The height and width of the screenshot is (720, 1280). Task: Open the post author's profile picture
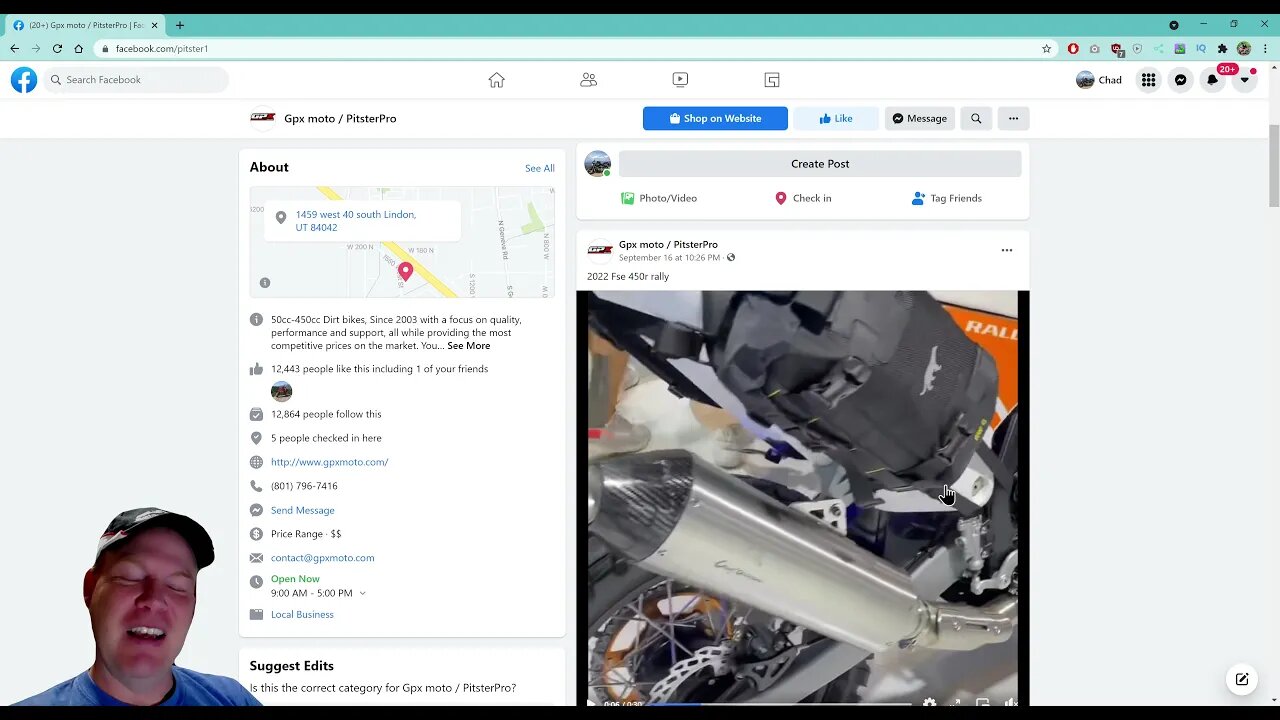tap(599, 250)
